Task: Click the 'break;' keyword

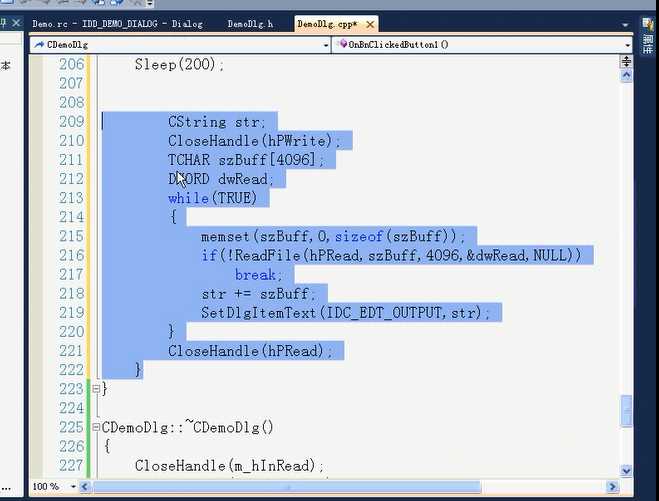Action: 258,274
